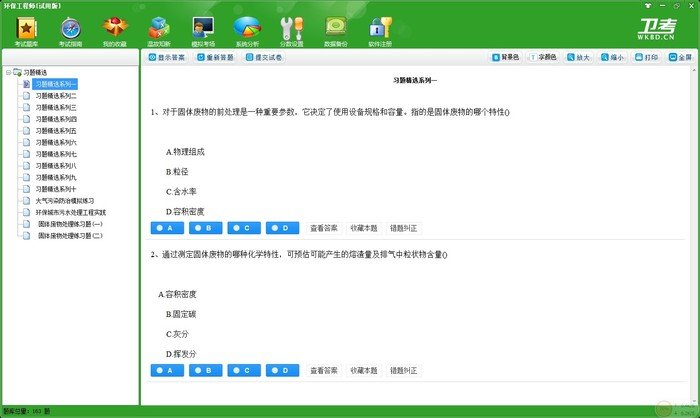Viewport: 700px width, 418px height.
Task: Open 固体废物处理练习题(一) in the tree
Action: tap(70, 224)
